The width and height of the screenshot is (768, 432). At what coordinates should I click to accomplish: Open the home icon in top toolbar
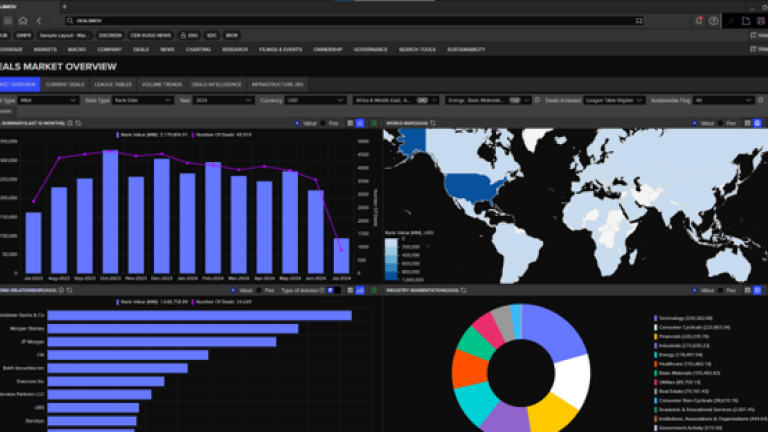[23, 20]
